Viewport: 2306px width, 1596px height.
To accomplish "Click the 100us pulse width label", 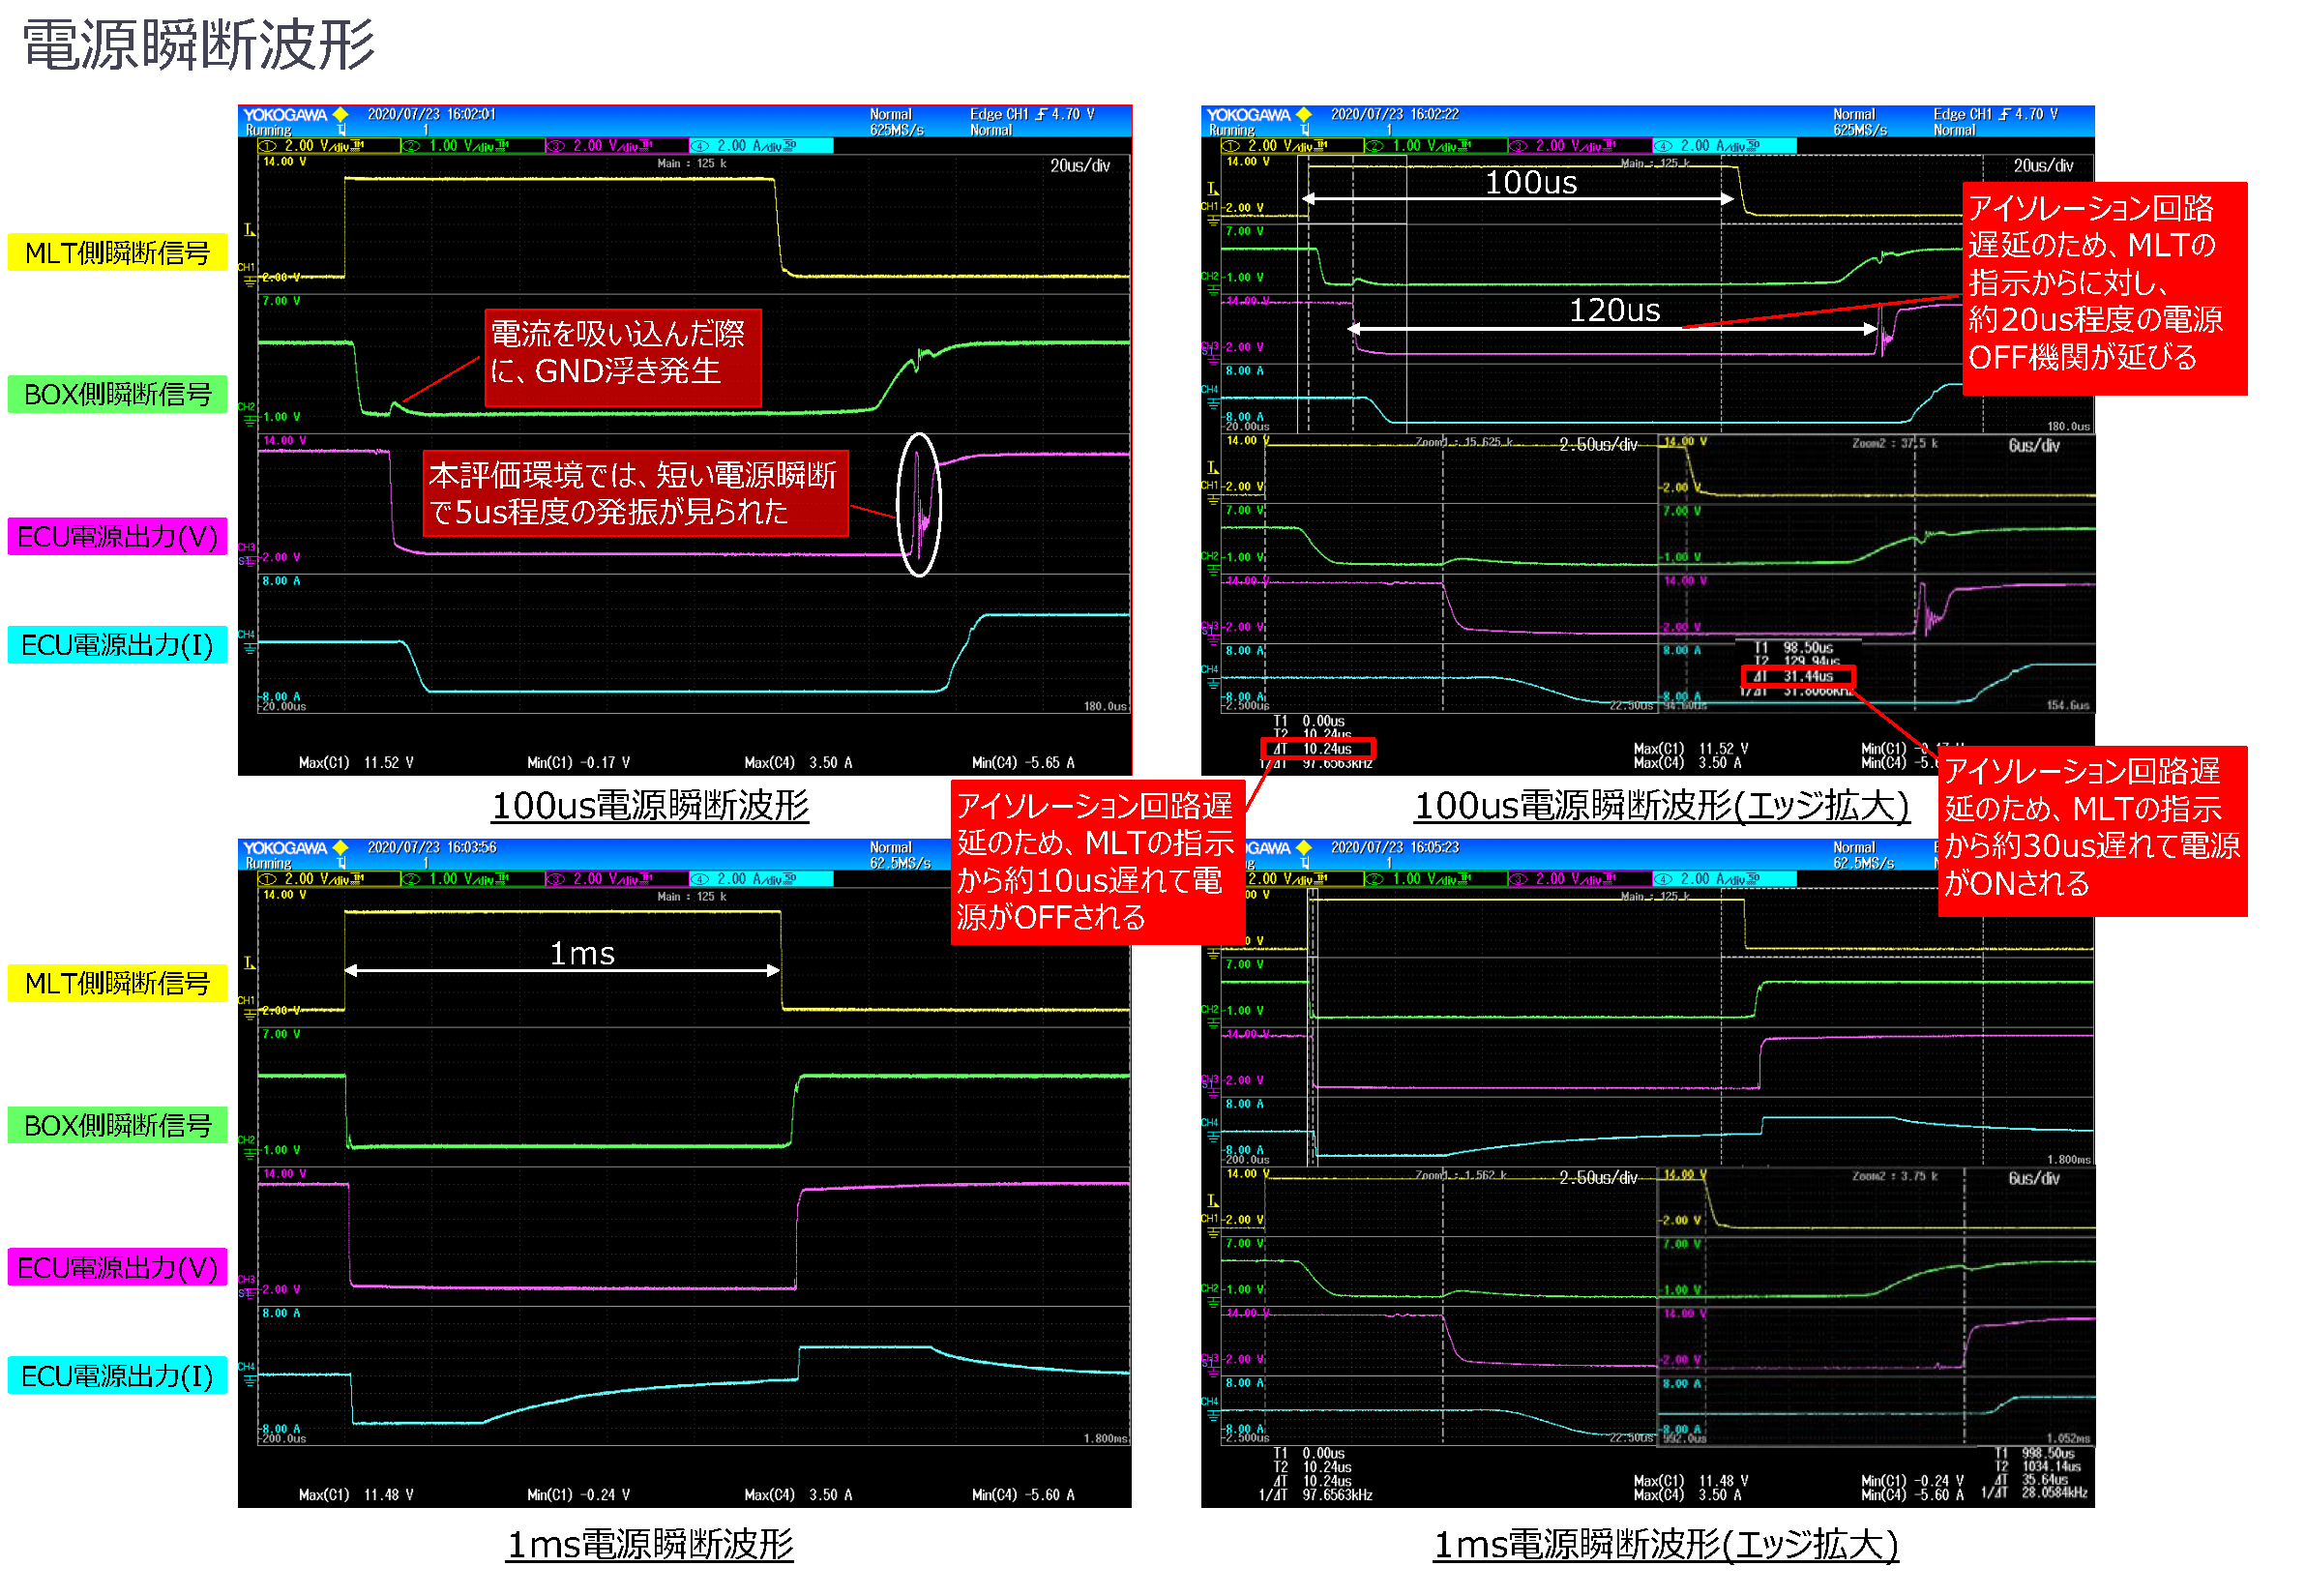I will pos(1530,183).
